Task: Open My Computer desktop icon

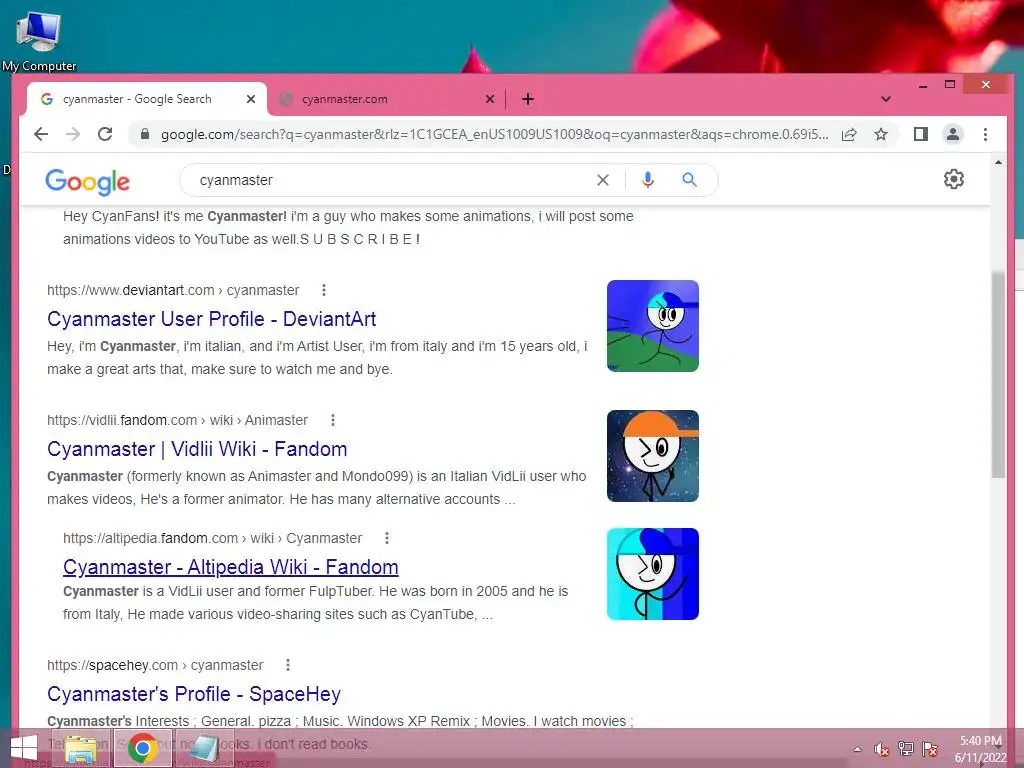Action: point(39,39)
